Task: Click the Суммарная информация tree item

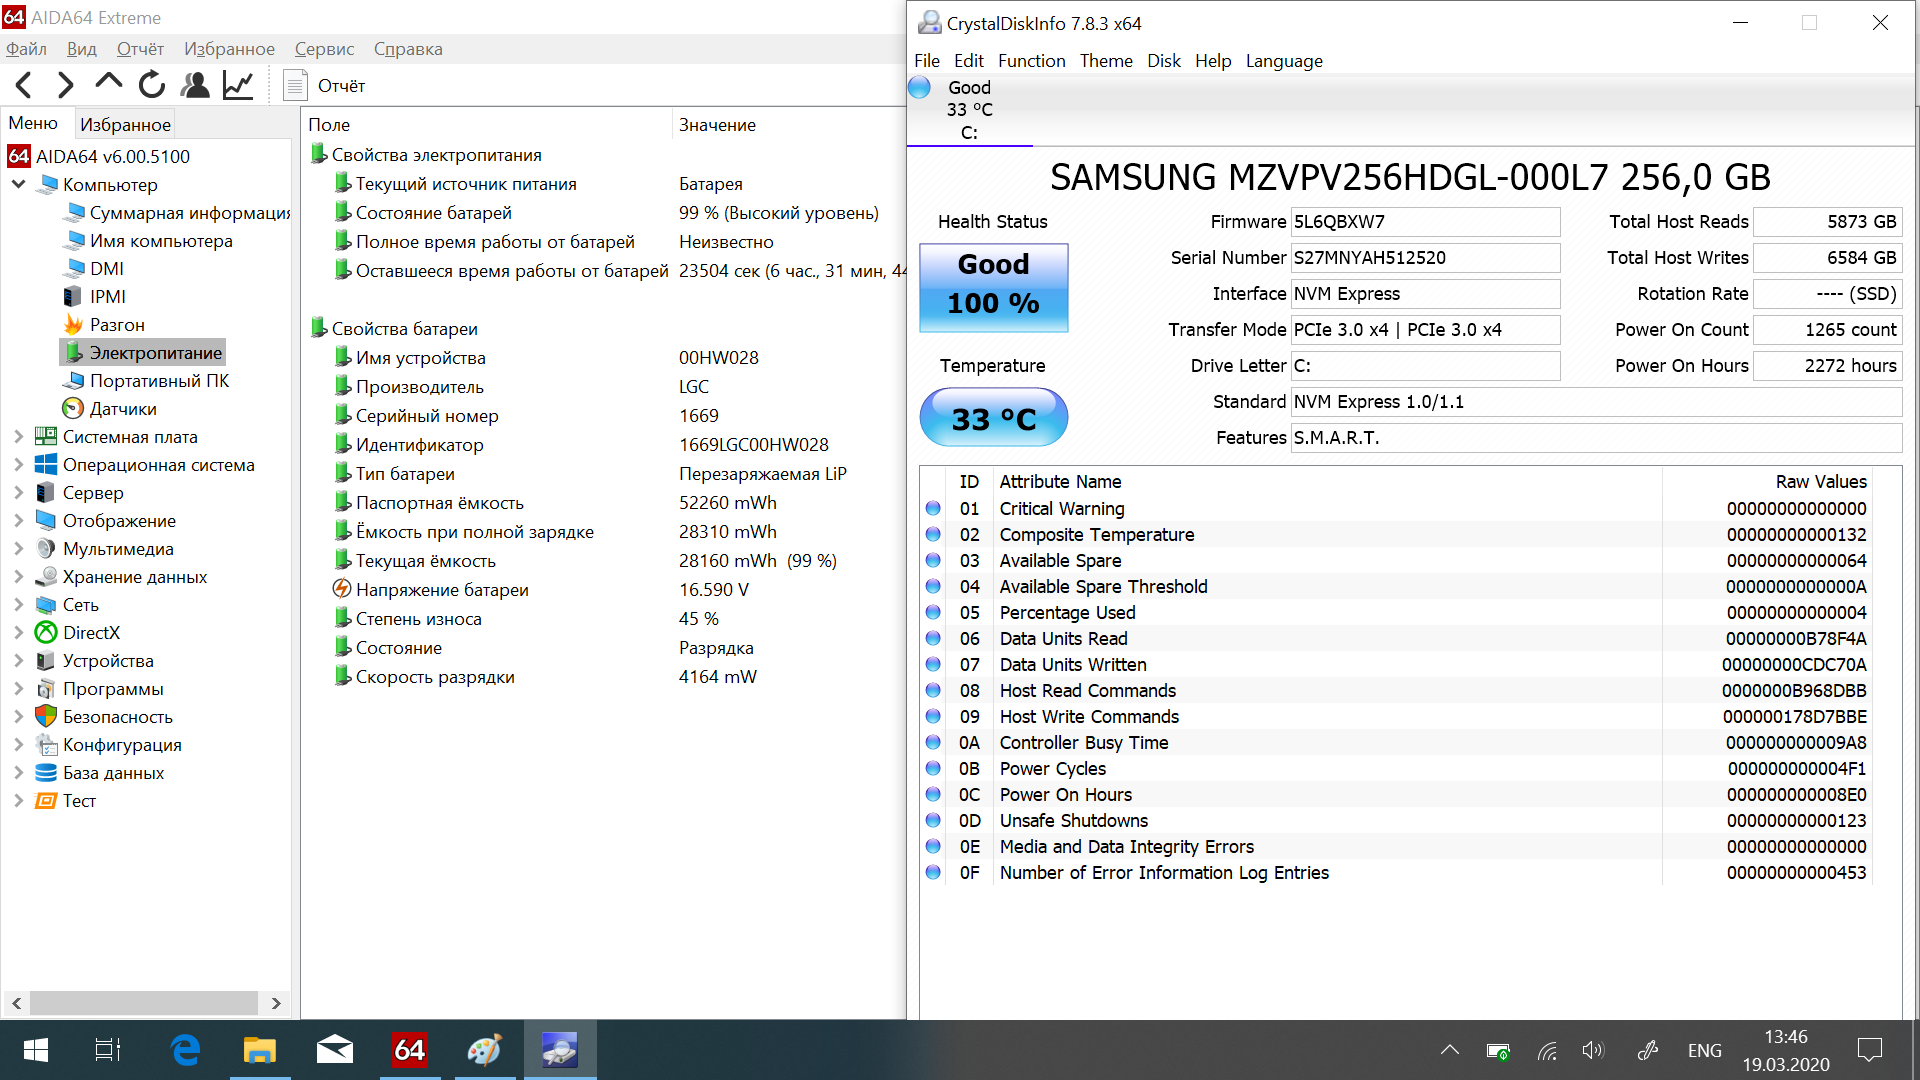Action: click(x=176, y=212)
